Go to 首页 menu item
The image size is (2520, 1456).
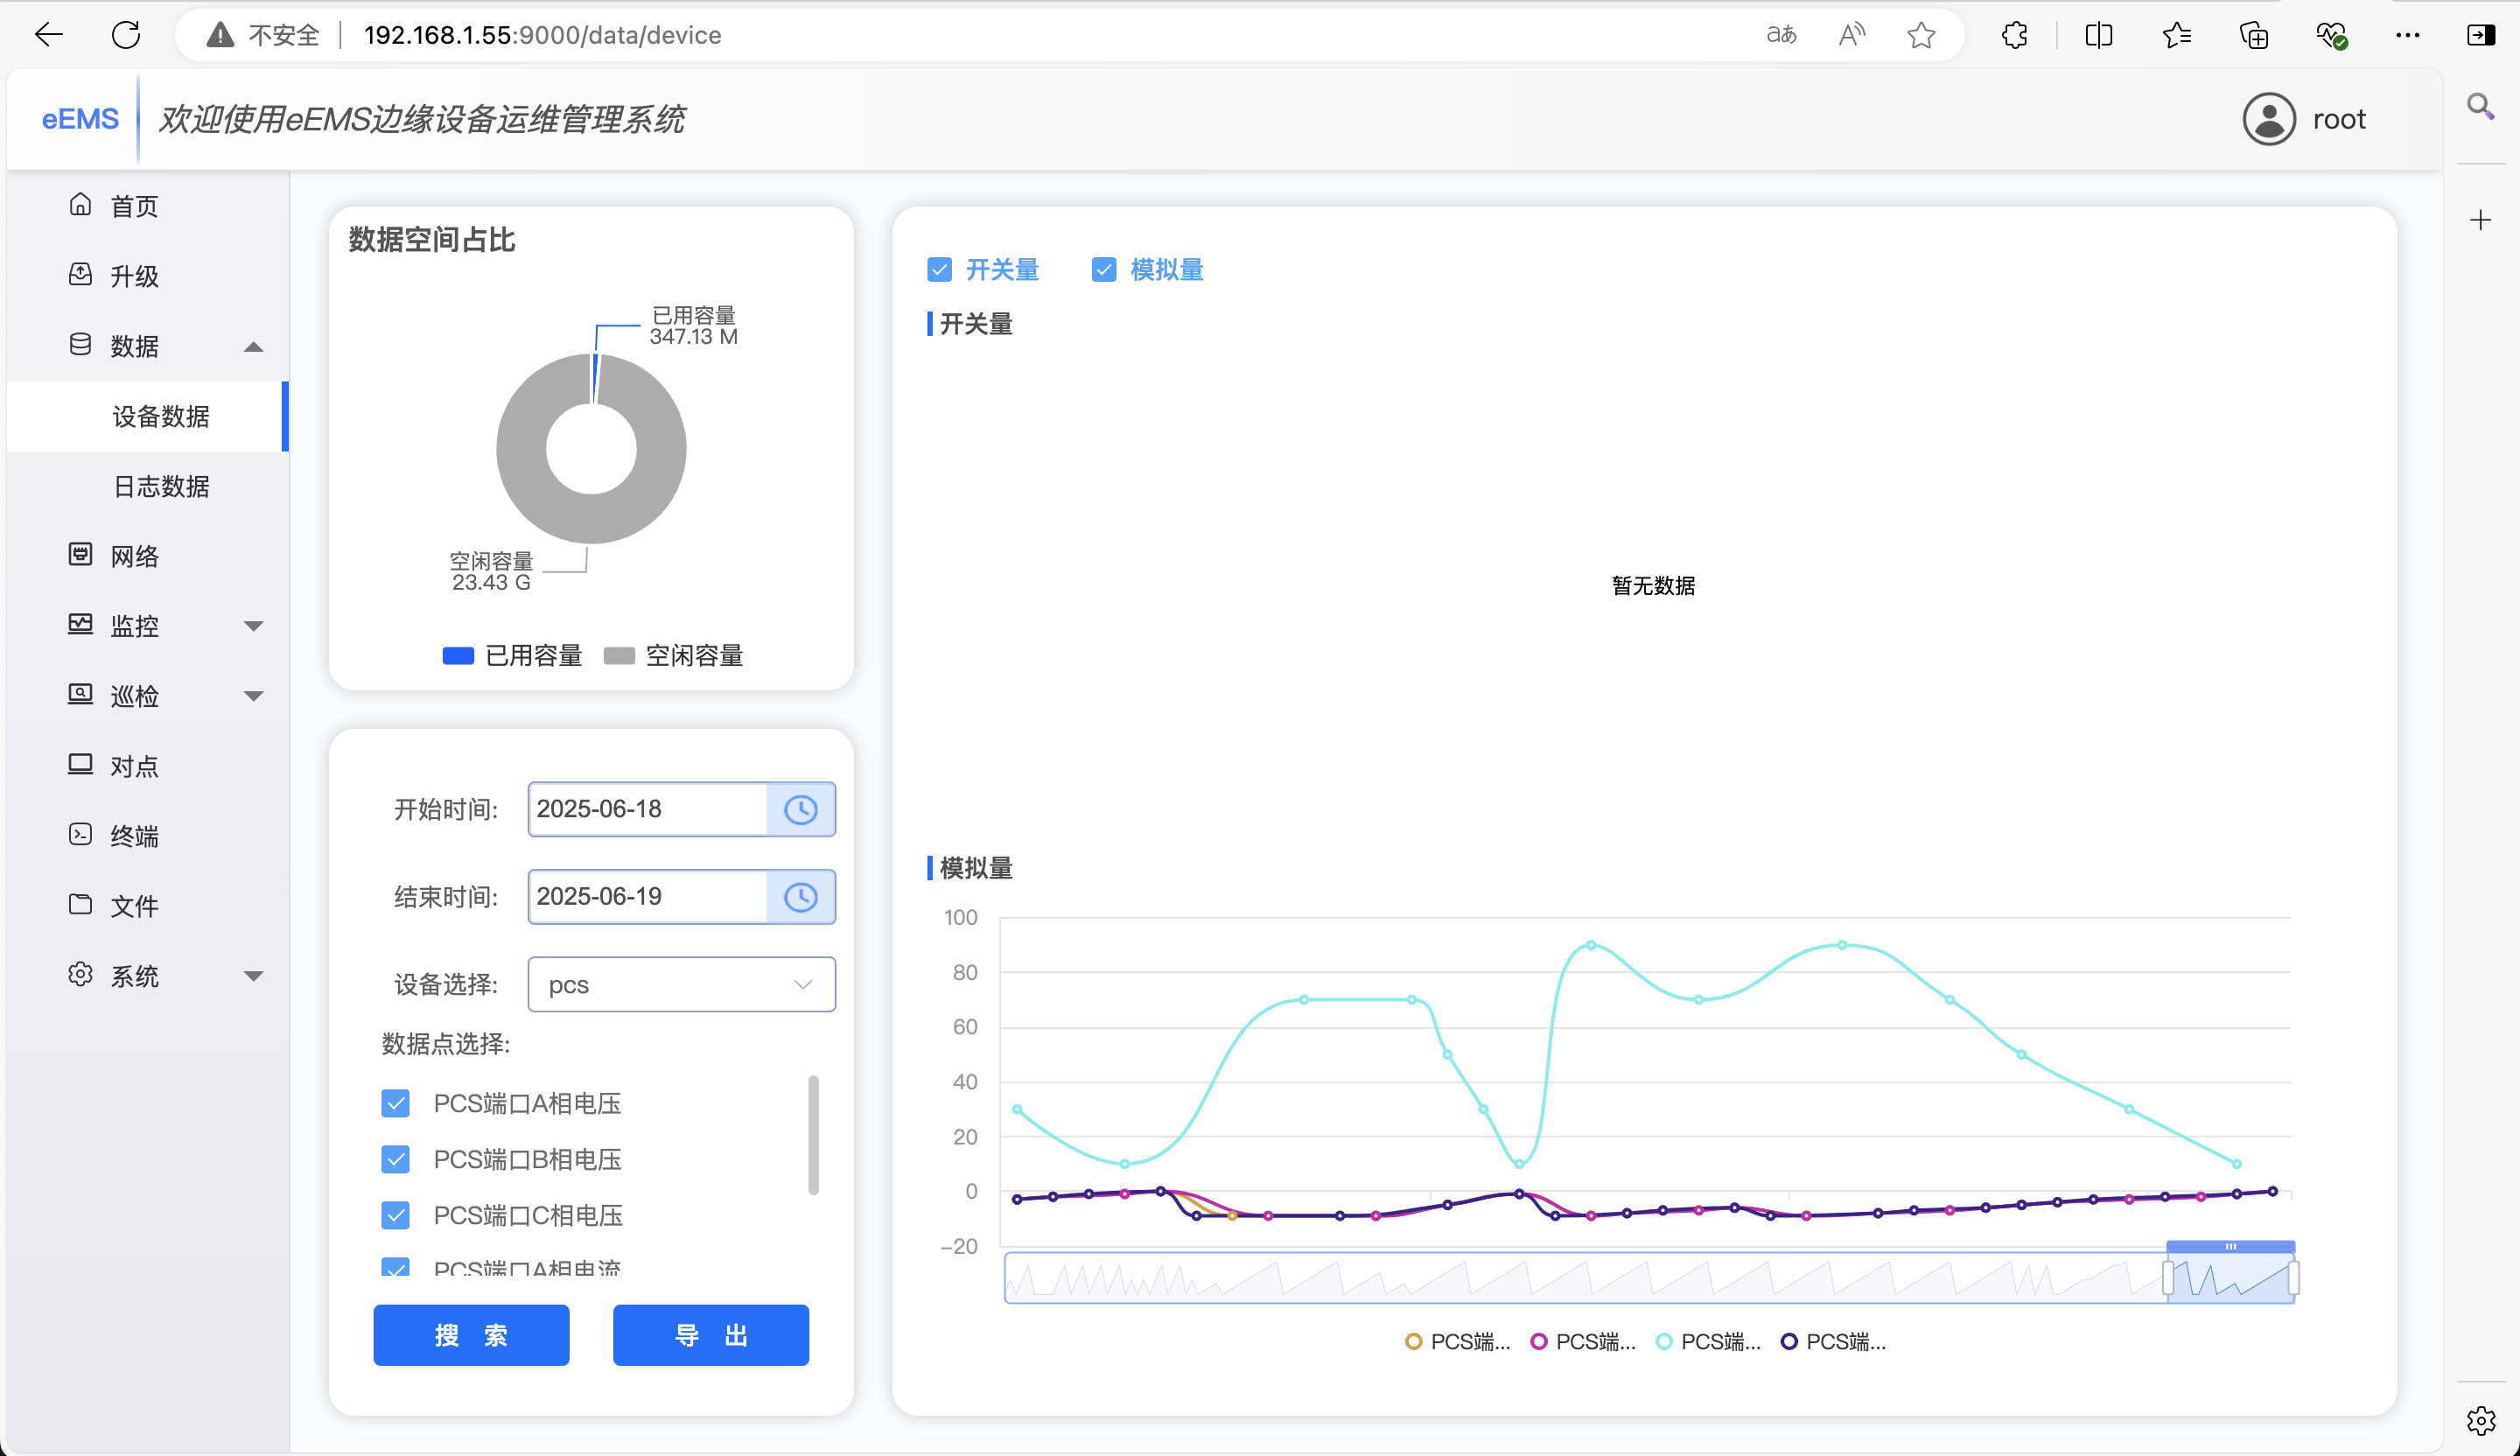coord(148,205)
